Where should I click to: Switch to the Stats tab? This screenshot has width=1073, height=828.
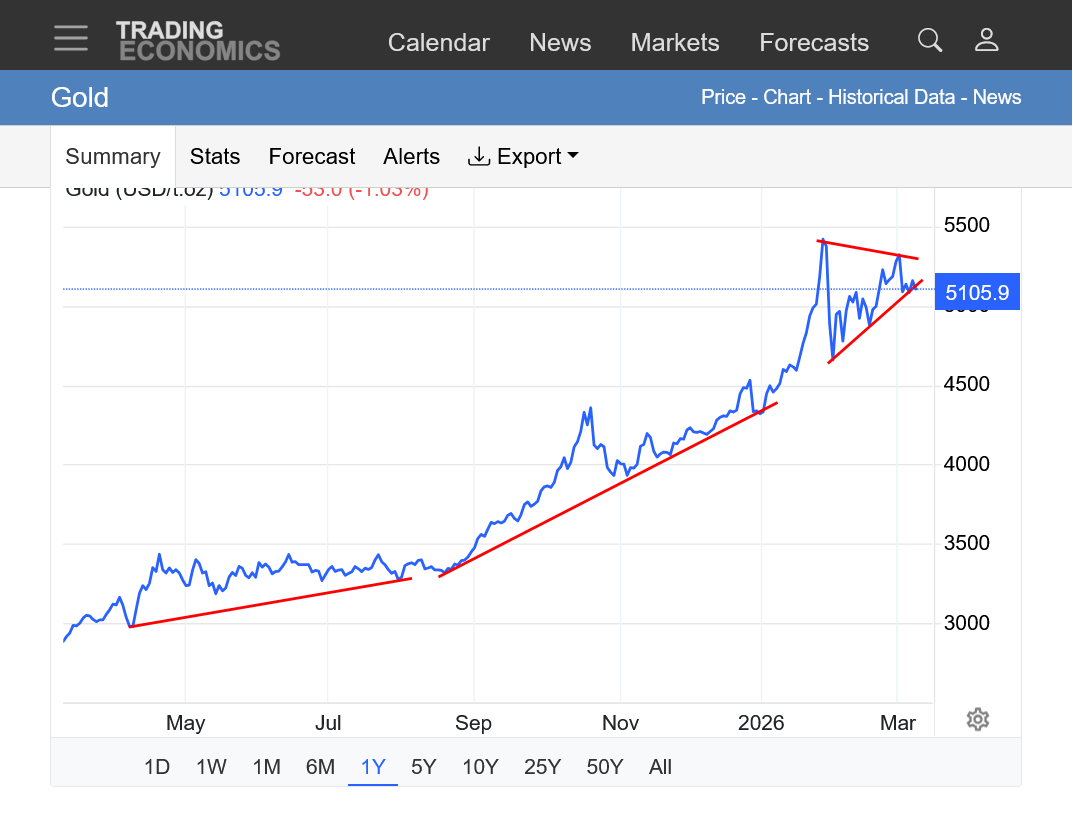tap(215, 157)
